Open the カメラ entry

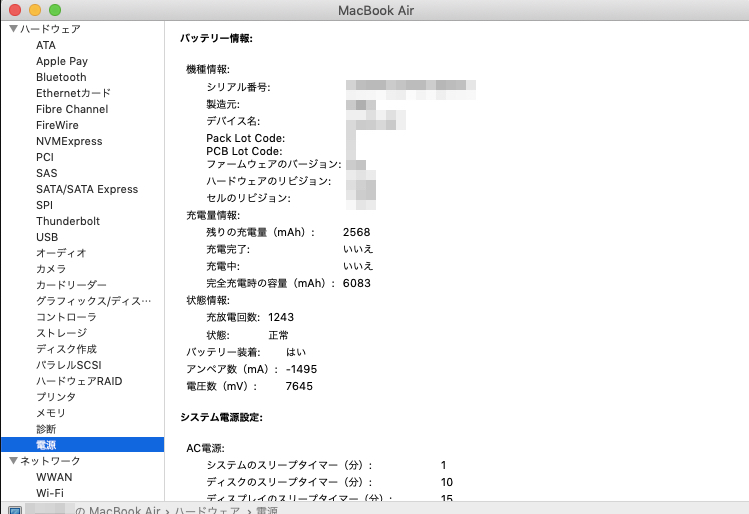[x=51, y=269]
